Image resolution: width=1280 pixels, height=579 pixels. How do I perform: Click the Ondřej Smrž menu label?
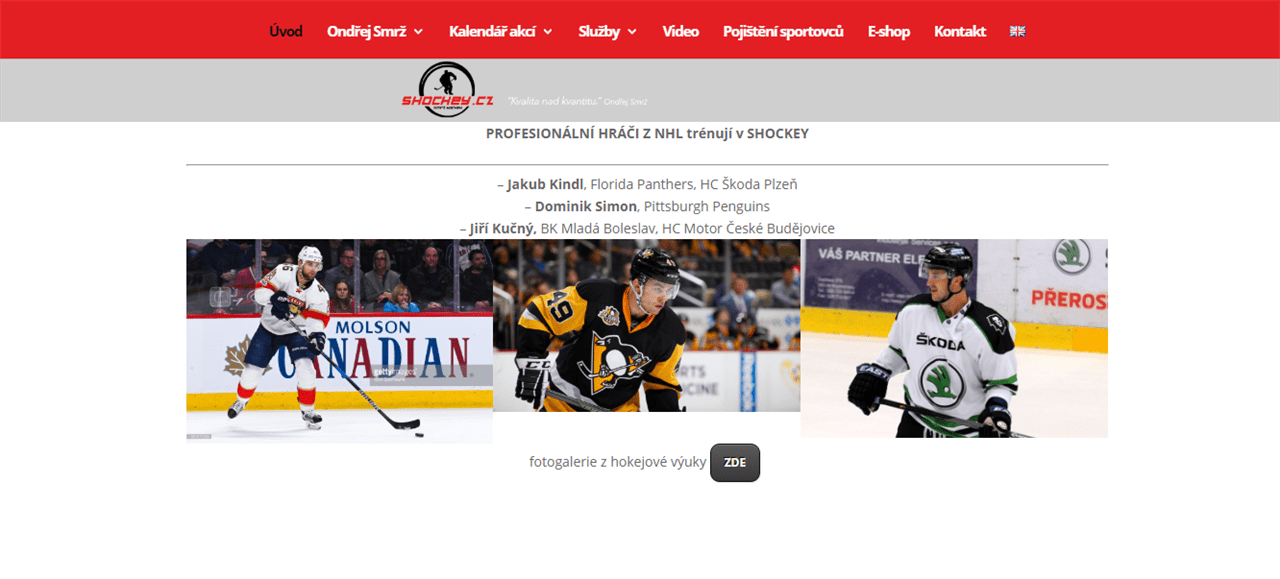pyautogui.click(x=367, y=31)
